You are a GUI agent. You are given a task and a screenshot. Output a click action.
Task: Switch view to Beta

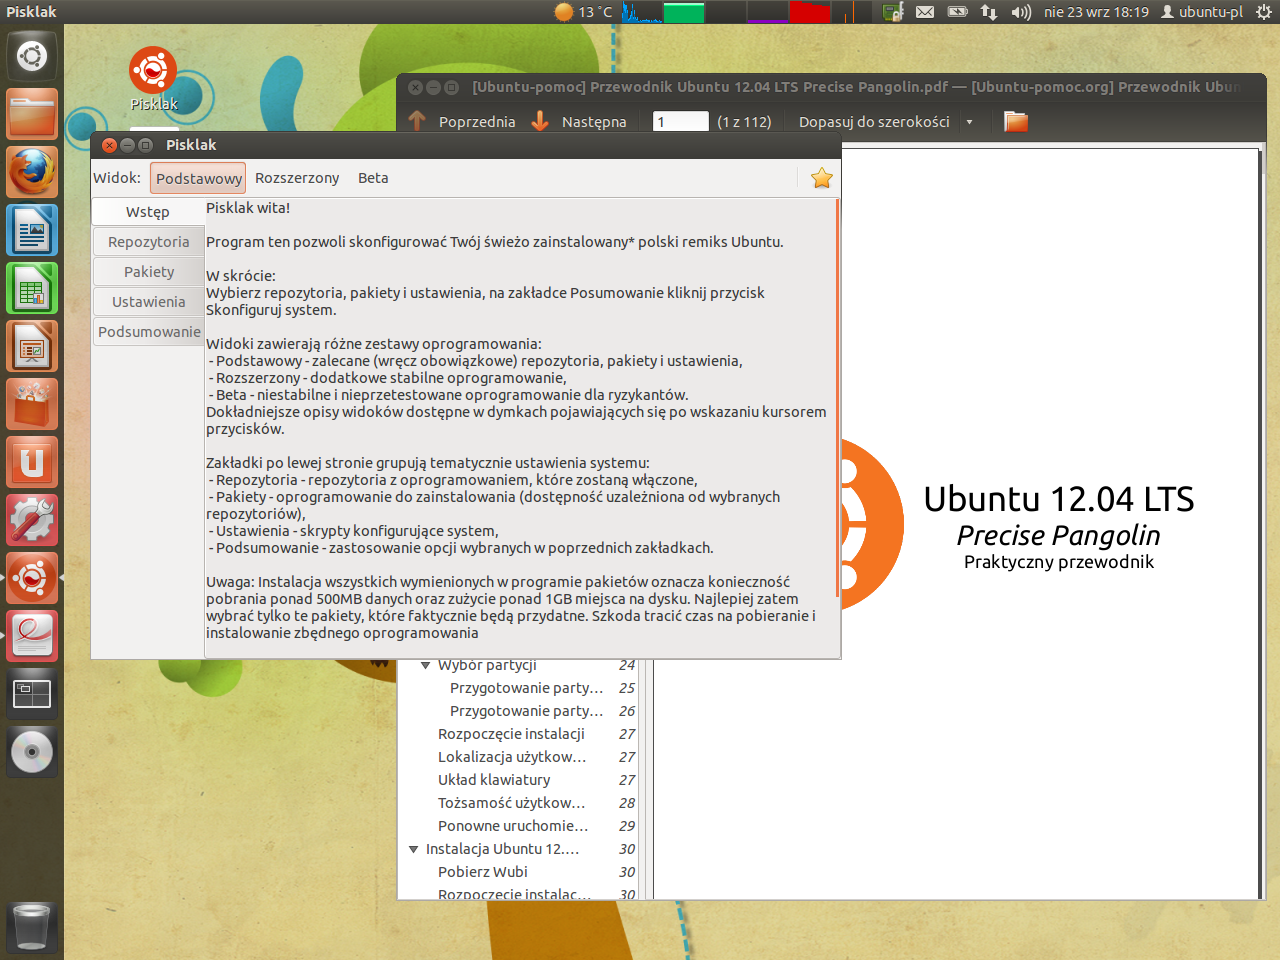pyautogui.click(x=373, y=178)
